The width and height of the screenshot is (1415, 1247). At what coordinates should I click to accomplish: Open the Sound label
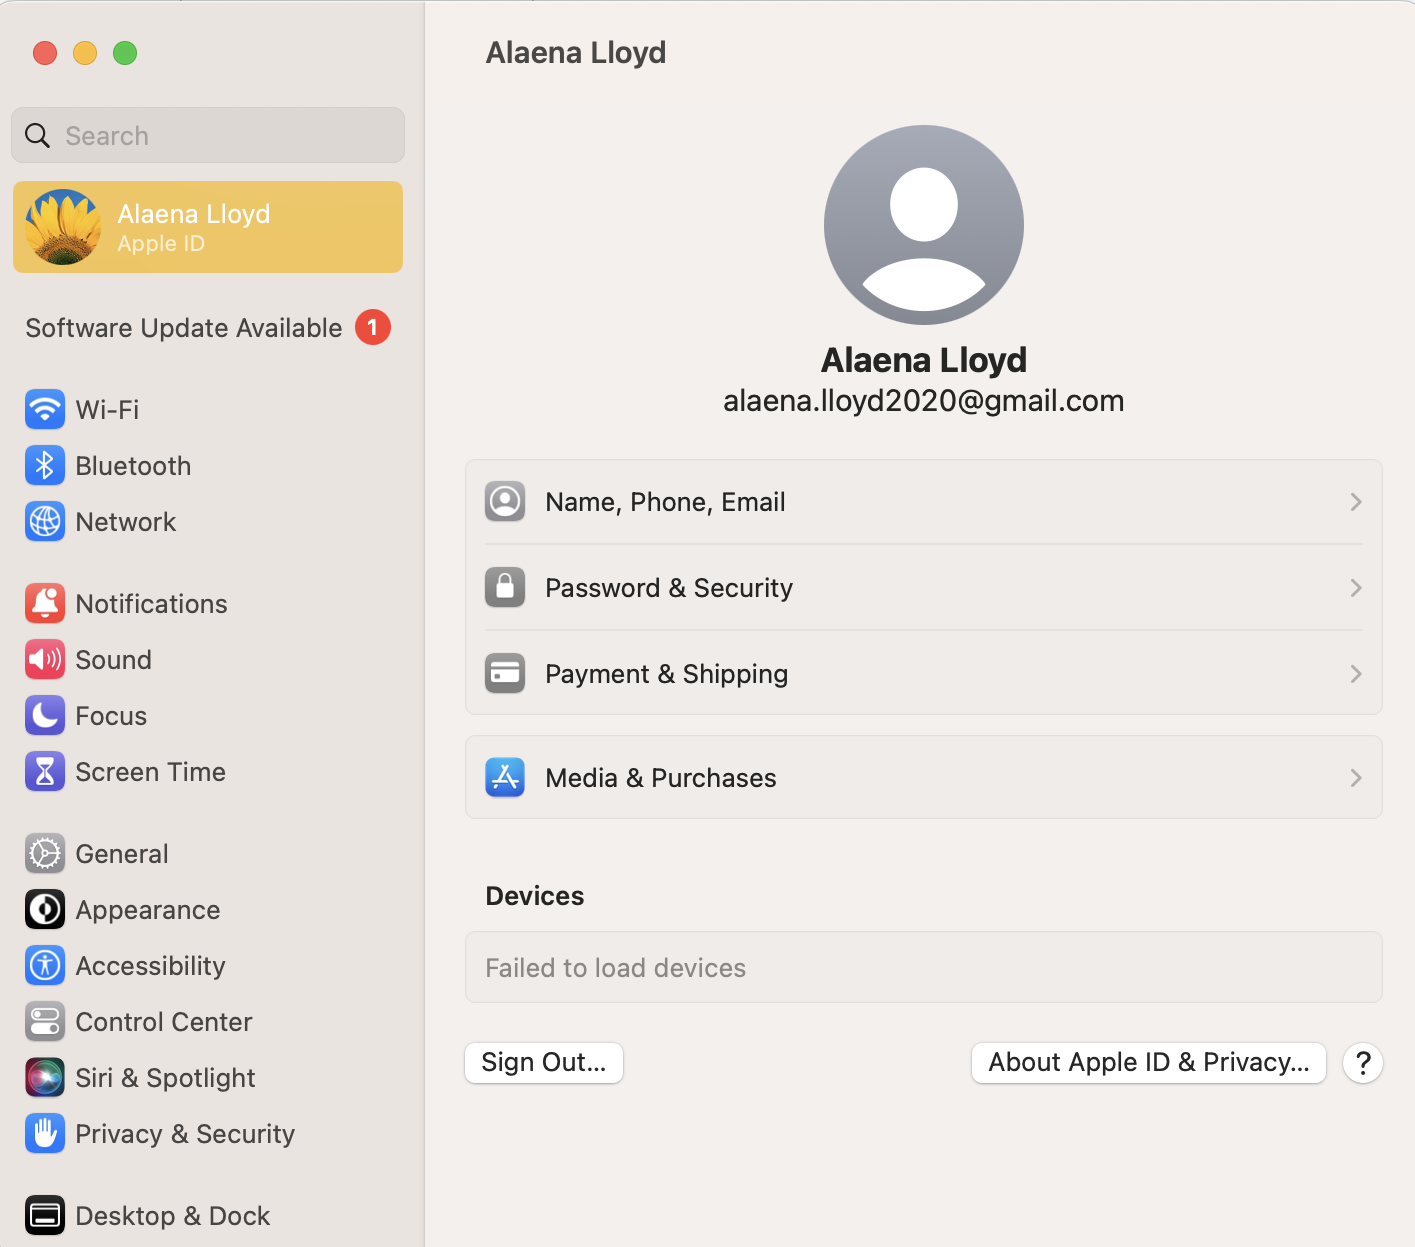[114, 660]
